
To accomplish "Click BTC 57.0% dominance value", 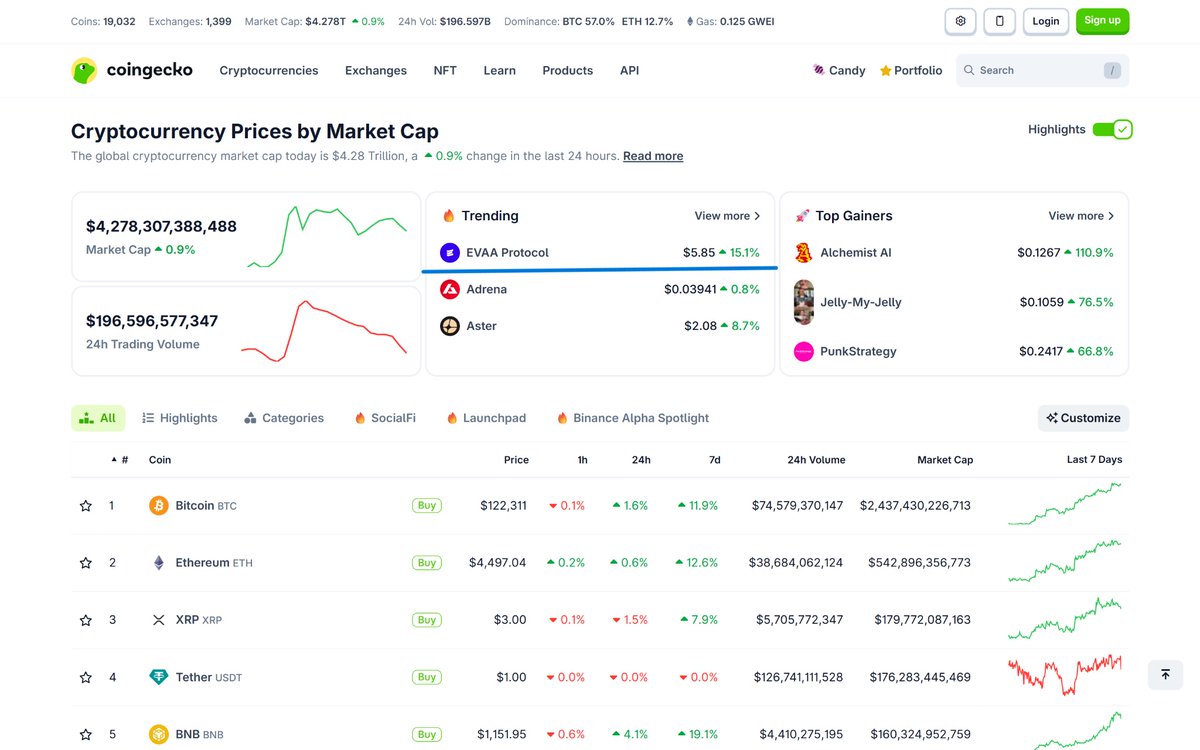I will point(588,21).
